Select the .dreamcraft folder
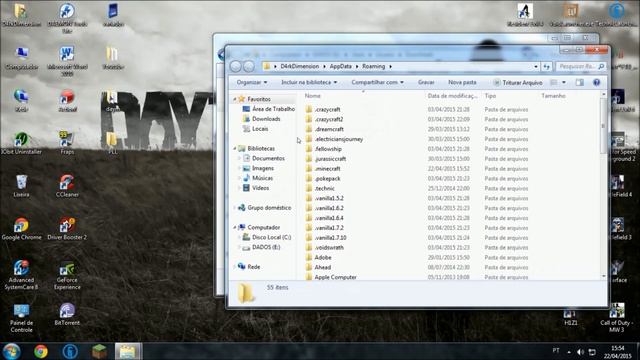This screenshot has height=360, width=640. click(329, 129)
